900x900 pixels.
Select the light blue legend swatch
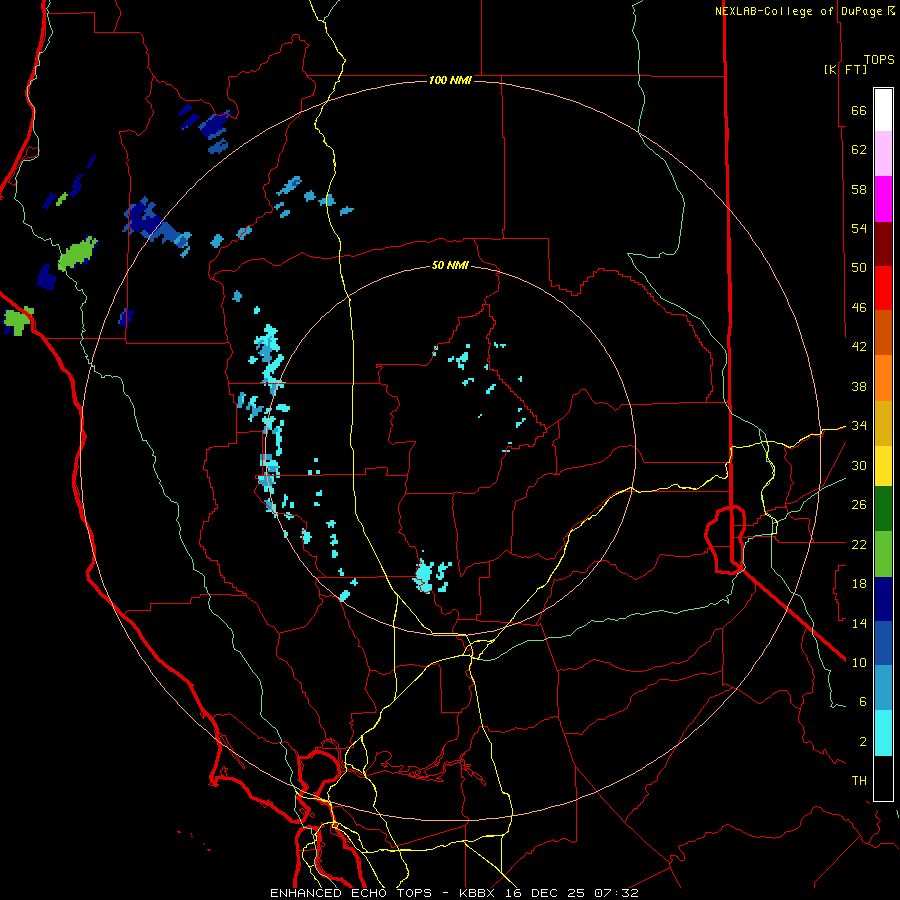point(883,688)
